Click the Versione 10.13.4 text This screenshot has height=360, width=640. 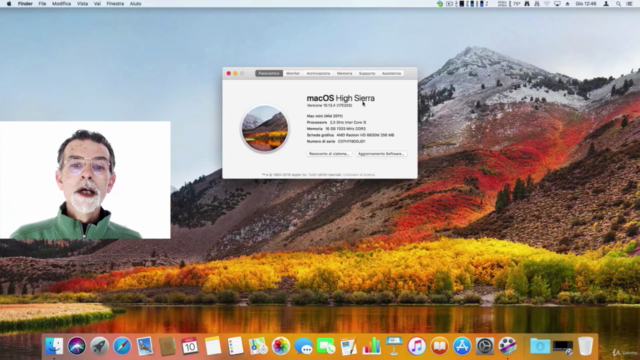coord(329,105)
